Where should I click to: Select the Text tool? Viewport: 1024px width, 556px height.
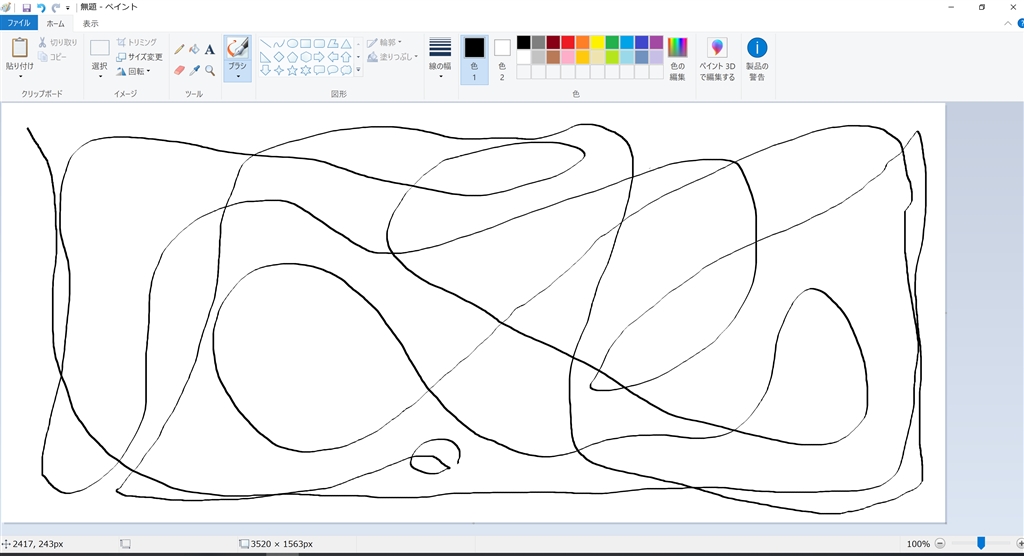(x=210, y=49)
